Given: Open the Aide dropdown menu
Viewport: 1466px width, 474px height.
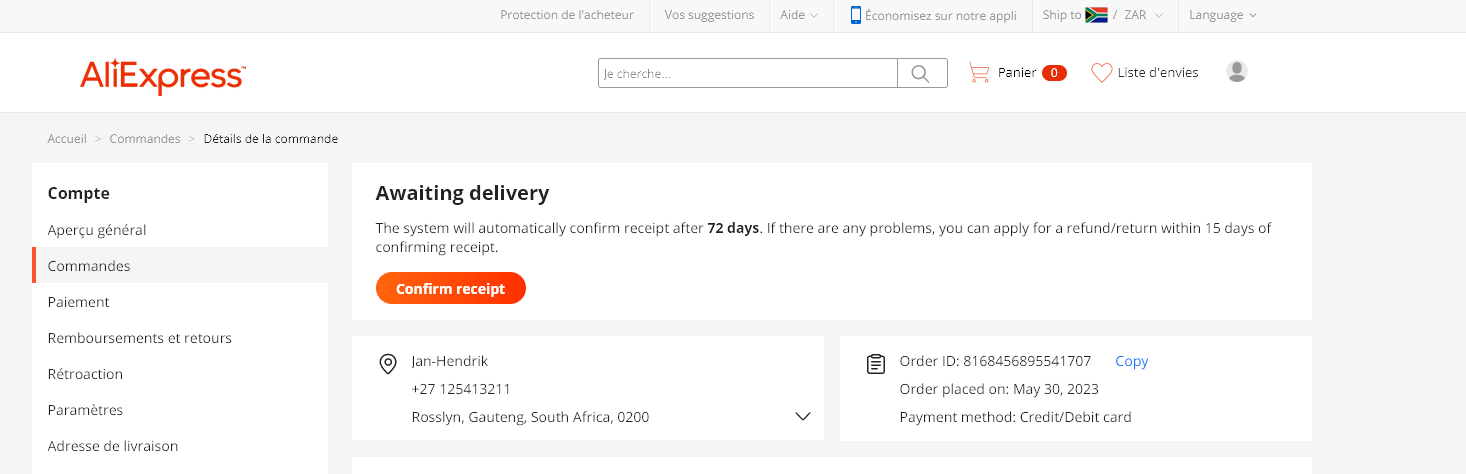Looking at the screenshot, I should [x=799, y=15].
